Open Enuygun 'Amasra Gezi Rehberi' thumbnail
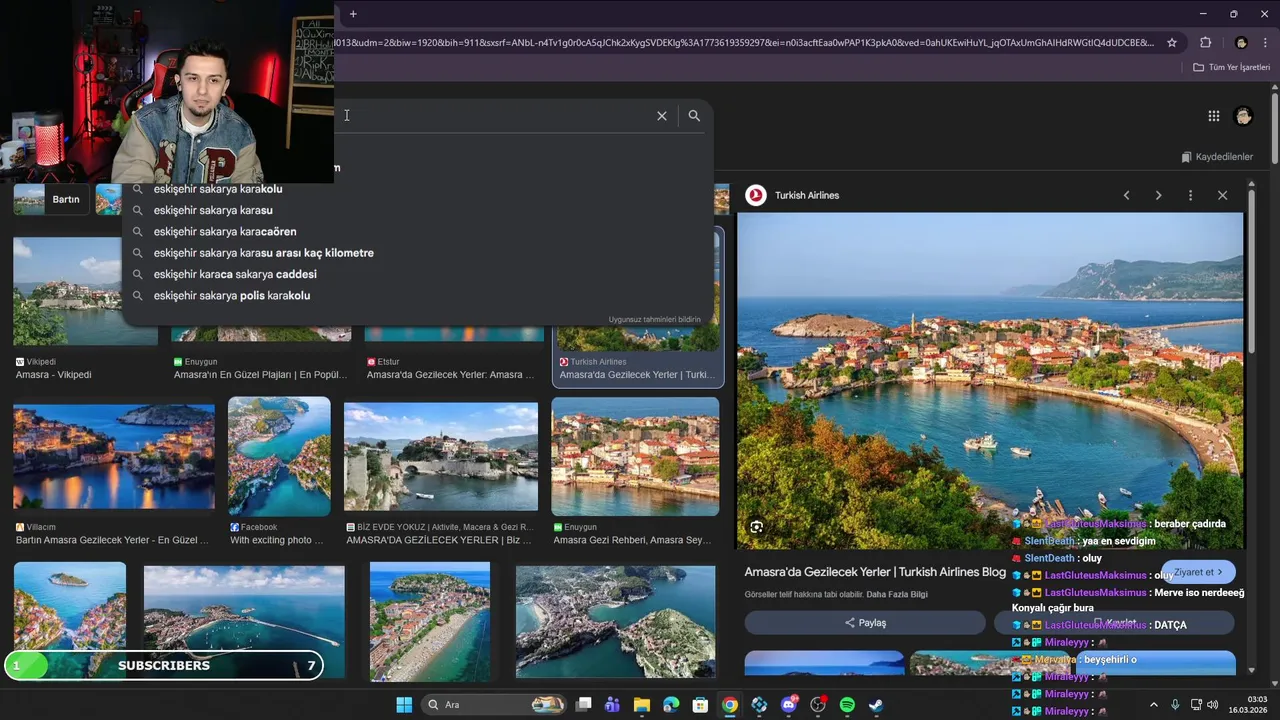This screenshot has height=720, width=1280. pyautogui.click(x=635, y=457)
